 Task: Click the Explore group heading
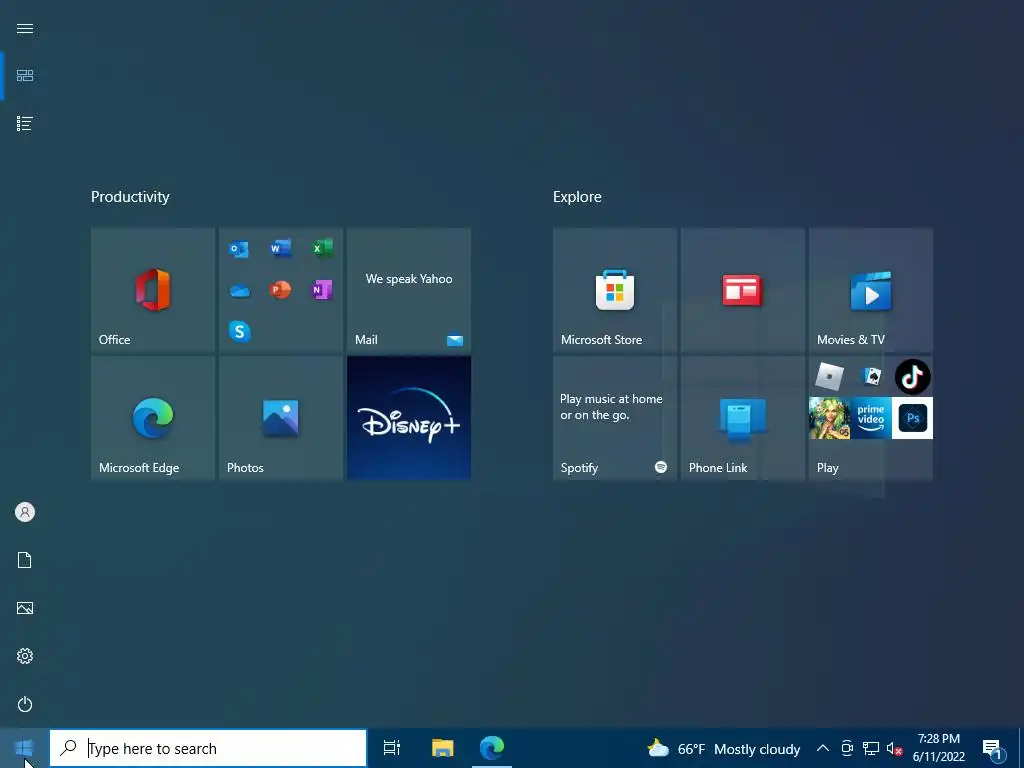coord(577,197)
